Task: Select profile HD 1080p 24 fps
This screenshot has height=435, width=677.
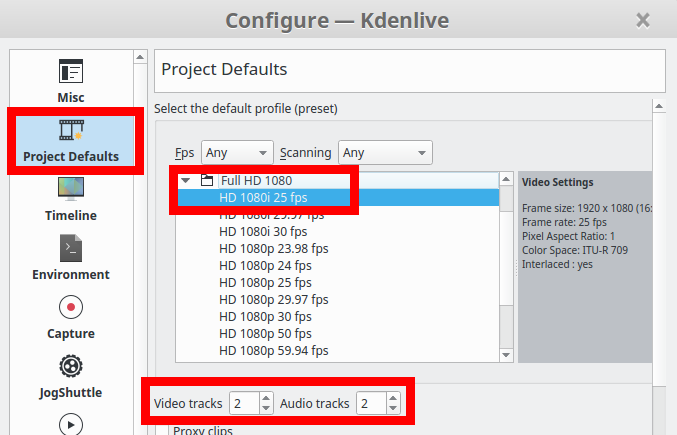Action: (x=265, y=265)
